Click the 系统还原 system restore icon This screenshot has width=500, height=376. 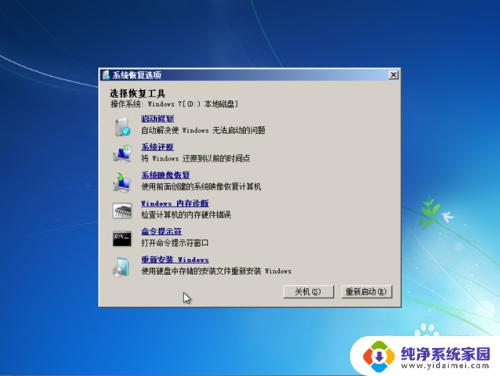(x=122, y=153)
